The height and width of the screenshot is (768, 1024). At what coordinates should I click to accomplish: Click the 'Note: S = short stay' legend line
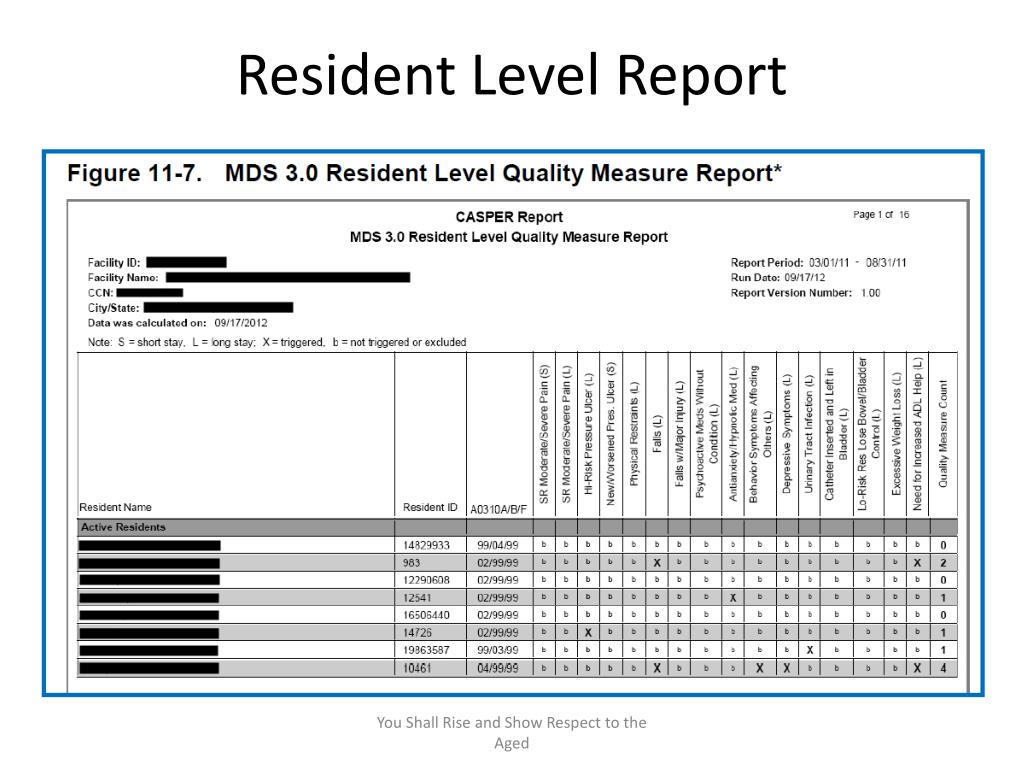(277, 342)
